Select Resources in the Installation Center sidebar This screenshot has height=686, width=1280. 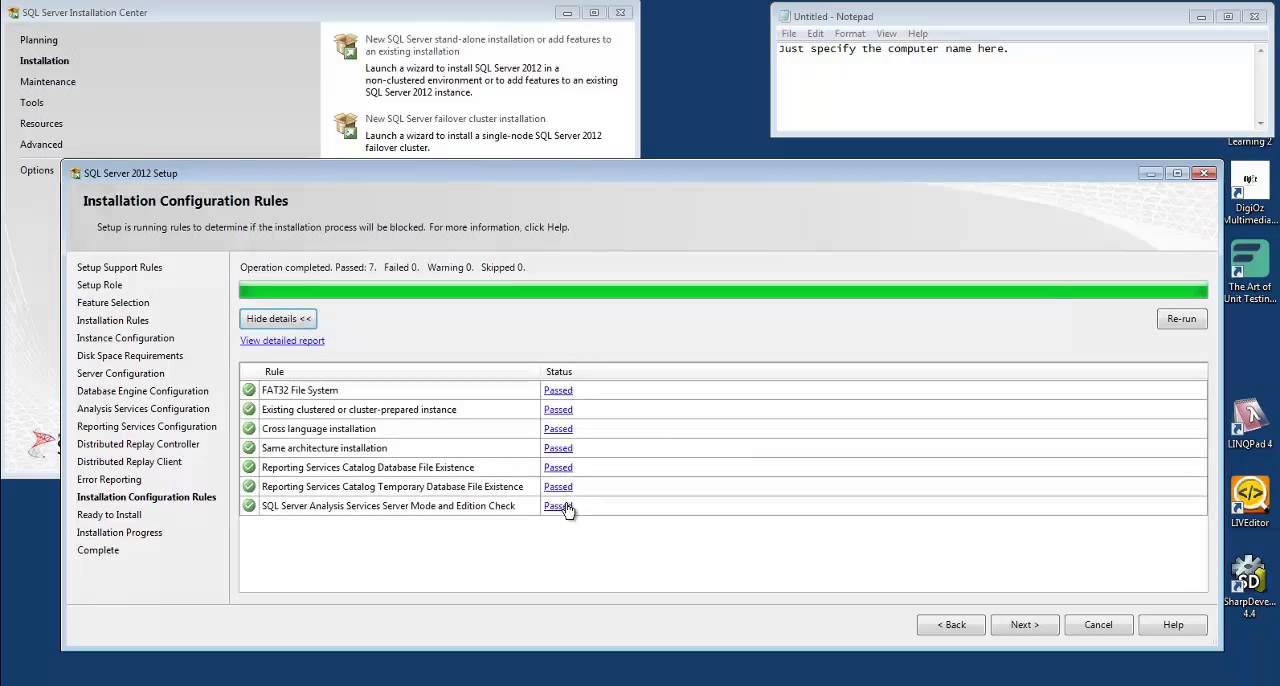point(41,124)
